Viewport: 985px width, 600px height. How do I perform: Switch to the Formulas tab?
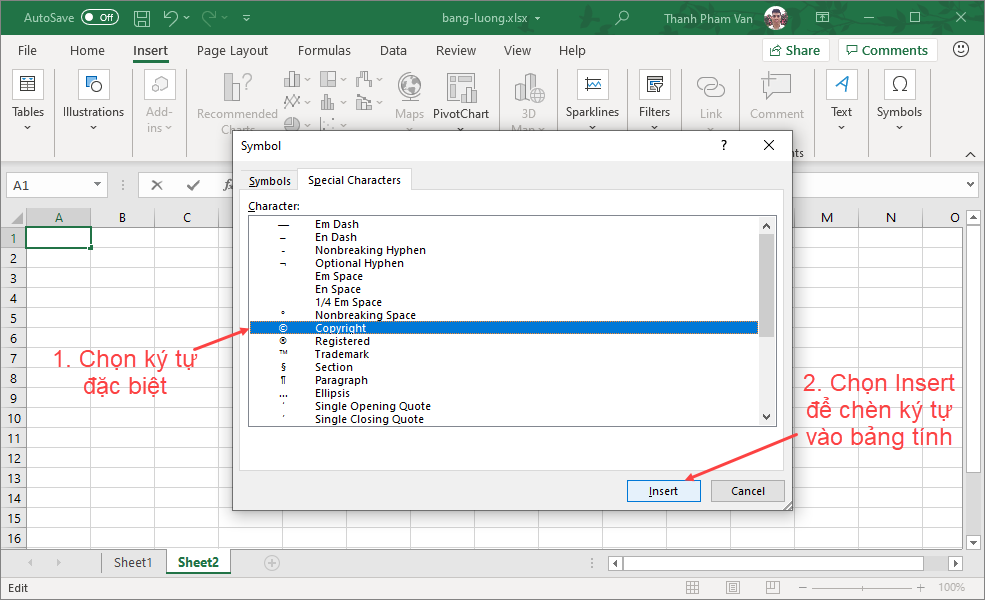click(324, 50)
